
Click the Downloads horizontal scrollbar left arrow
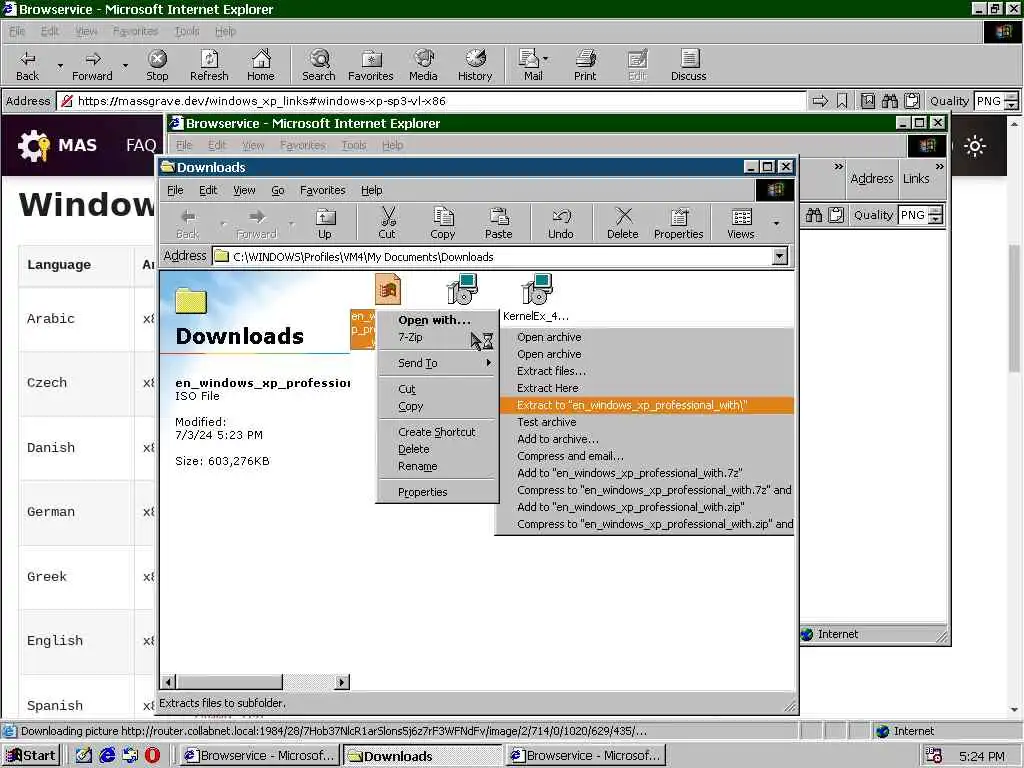(168, 682)
